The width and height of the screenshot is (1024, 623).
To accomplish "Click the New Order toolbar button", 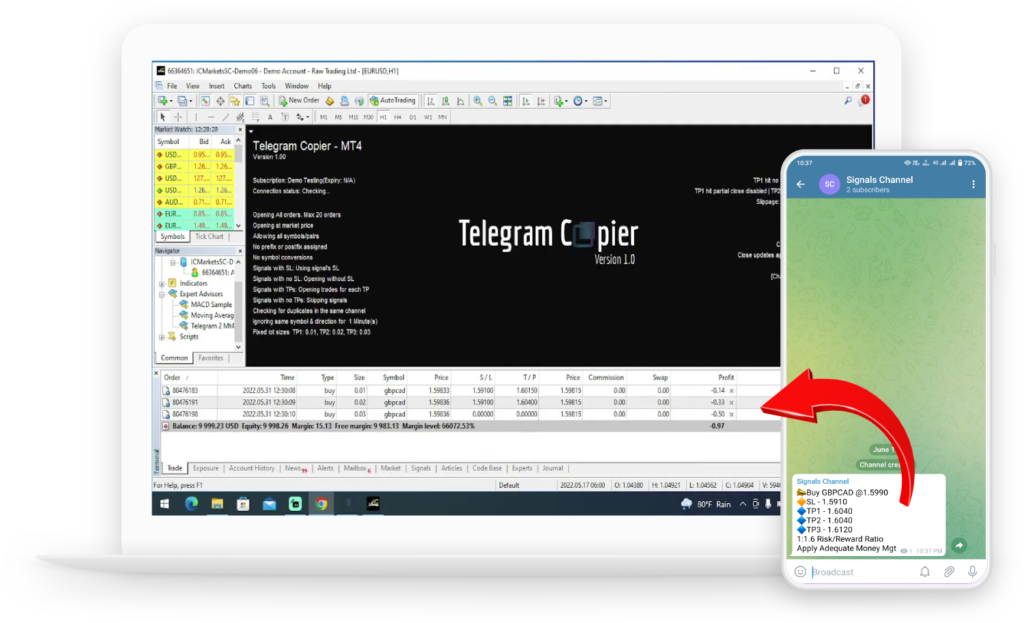I will [299, 101].
